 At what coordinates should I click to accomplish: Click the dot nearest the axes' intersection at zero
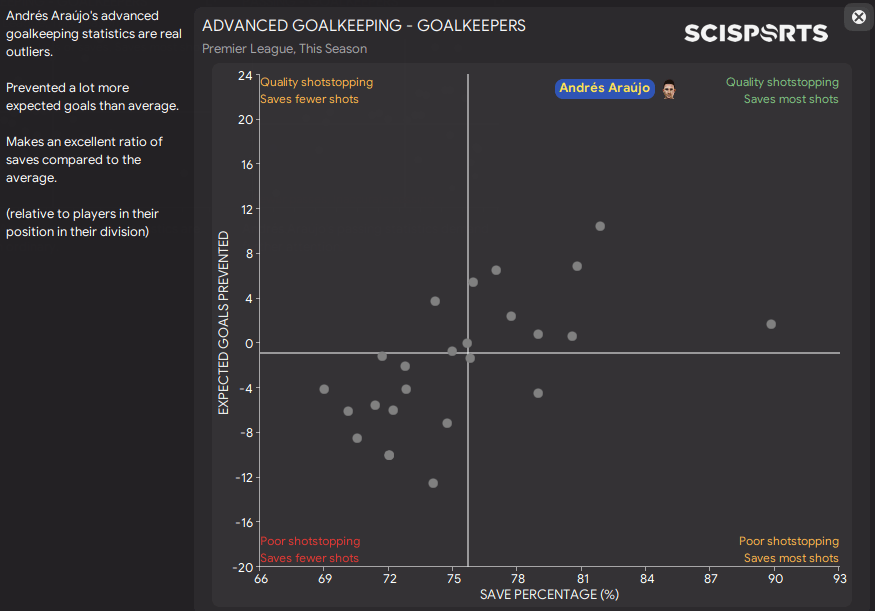point(467,344)
